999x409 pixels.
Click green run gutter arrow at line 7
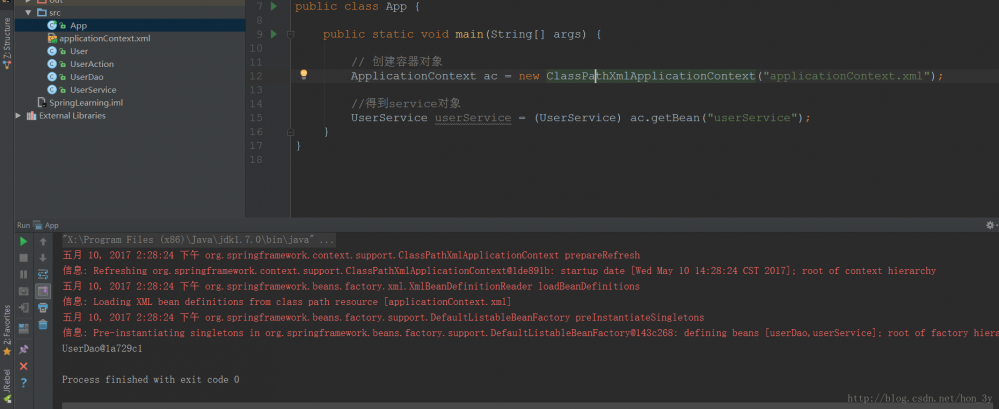click(274, 6)
